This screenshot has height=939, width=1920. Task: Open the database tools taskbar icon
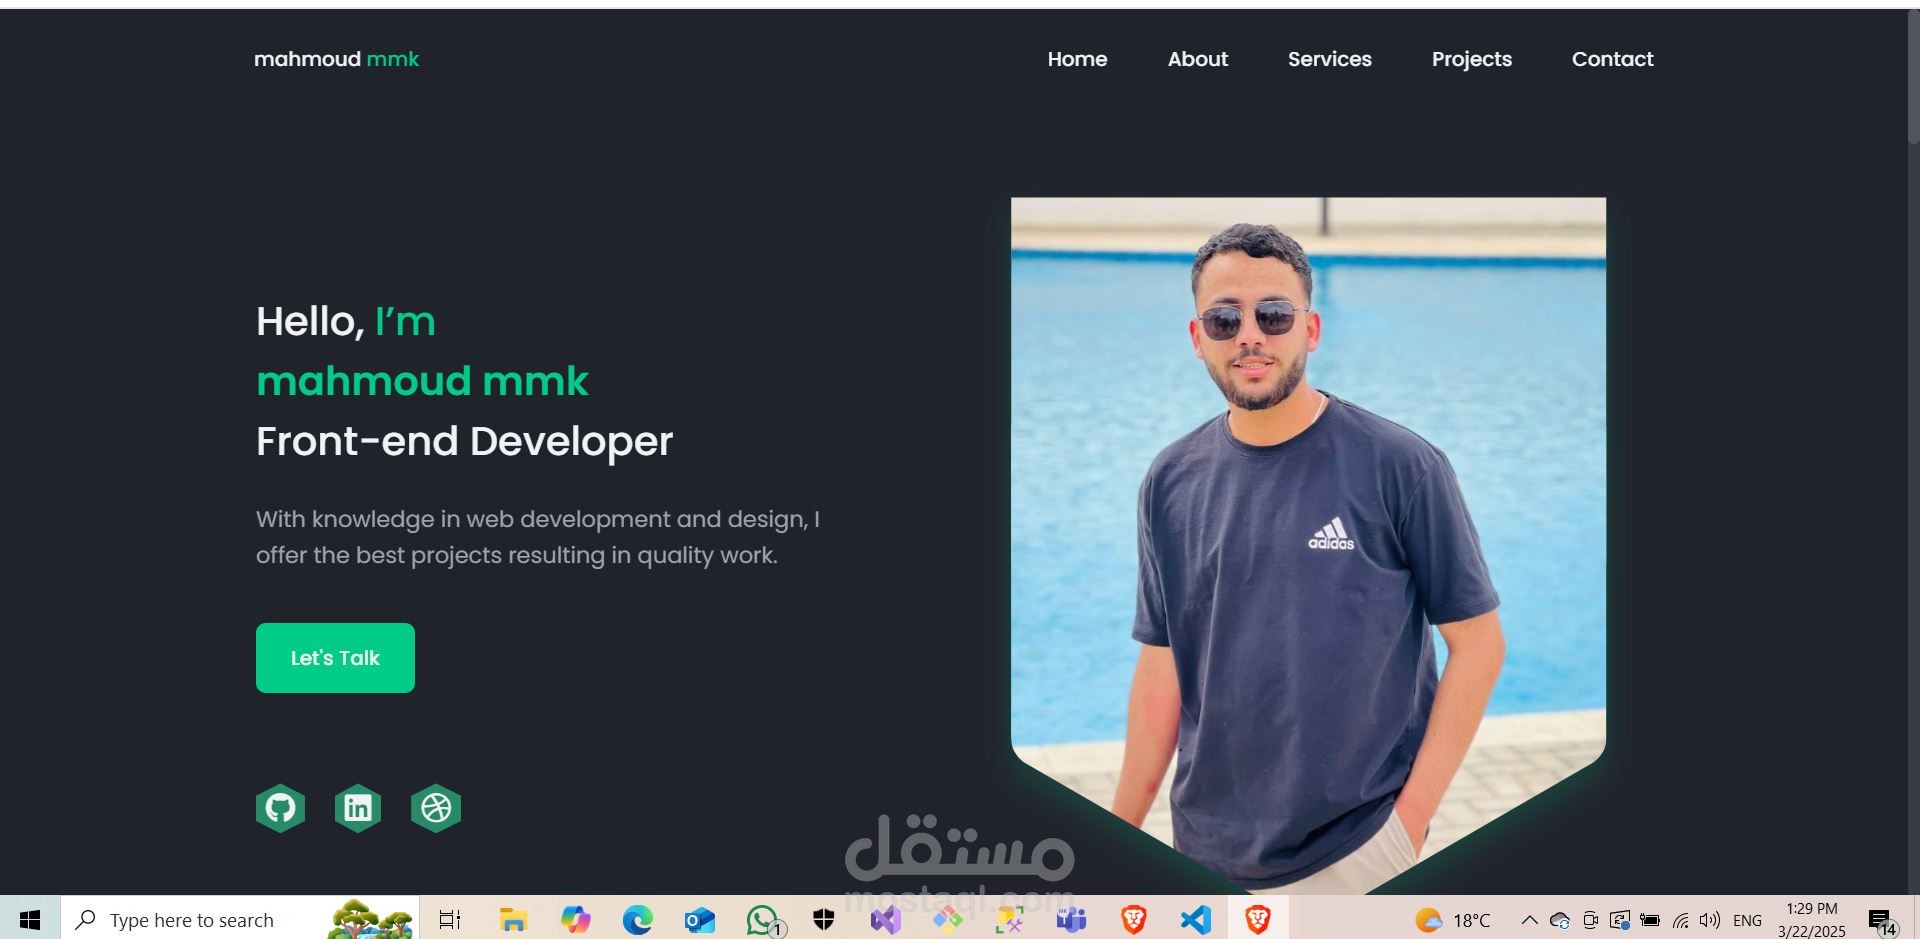tap(1009, 919)
